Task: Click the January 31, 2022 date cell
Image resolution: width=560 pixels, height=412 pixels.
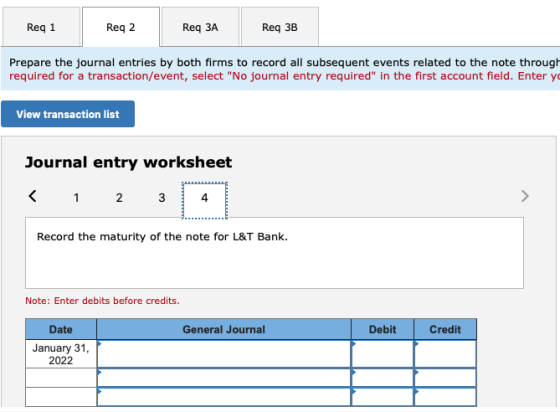Action: [x=61, y=354]
